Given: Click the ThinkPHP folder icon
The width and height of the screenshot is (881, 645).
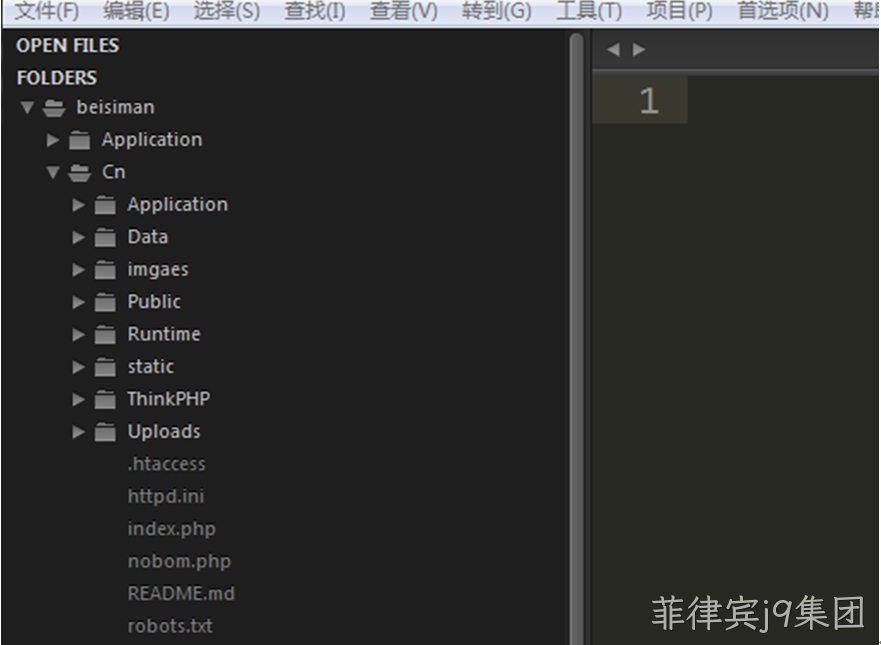Looking at the screenshot, I should click(105, 399).
